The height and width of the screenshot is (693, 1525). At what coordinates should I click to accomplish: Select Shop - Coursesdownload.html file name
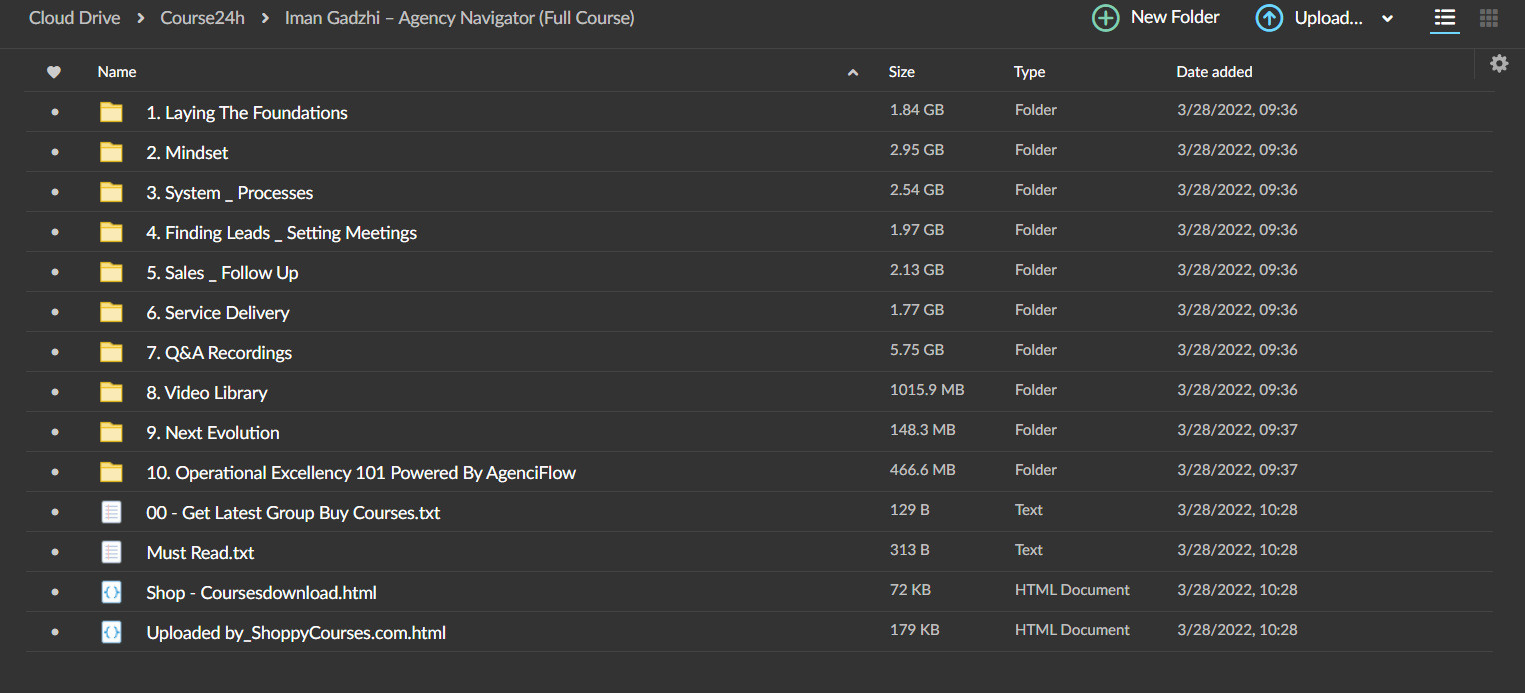[x=261, y=593]
